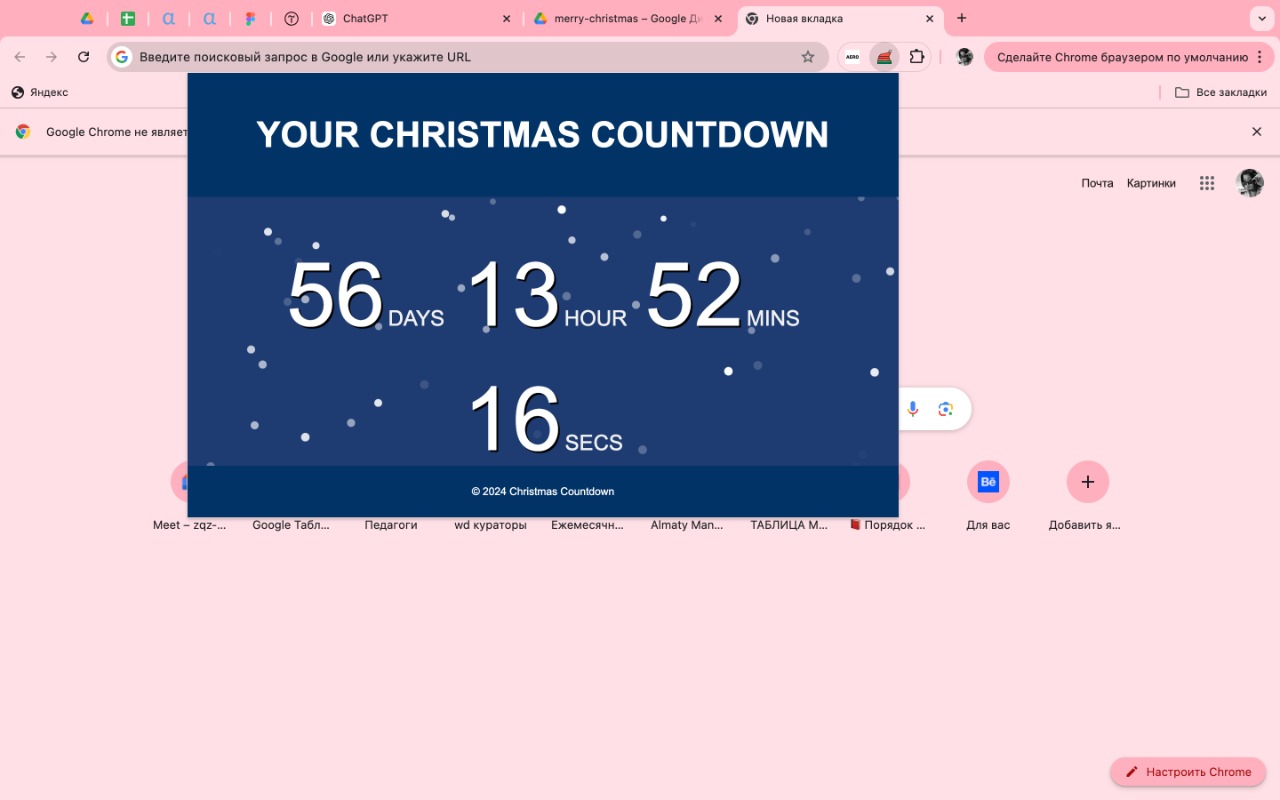Open the Google Sheets pinned tab icon

click(x=128, y=18)
